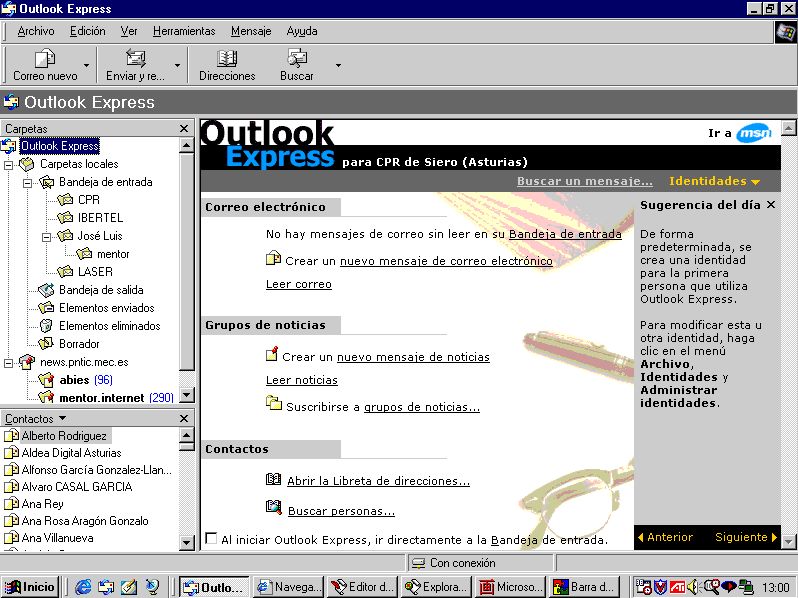Click the volume speaker tray icon
Screen dimensions: 798x598
(x=693, y=587)
